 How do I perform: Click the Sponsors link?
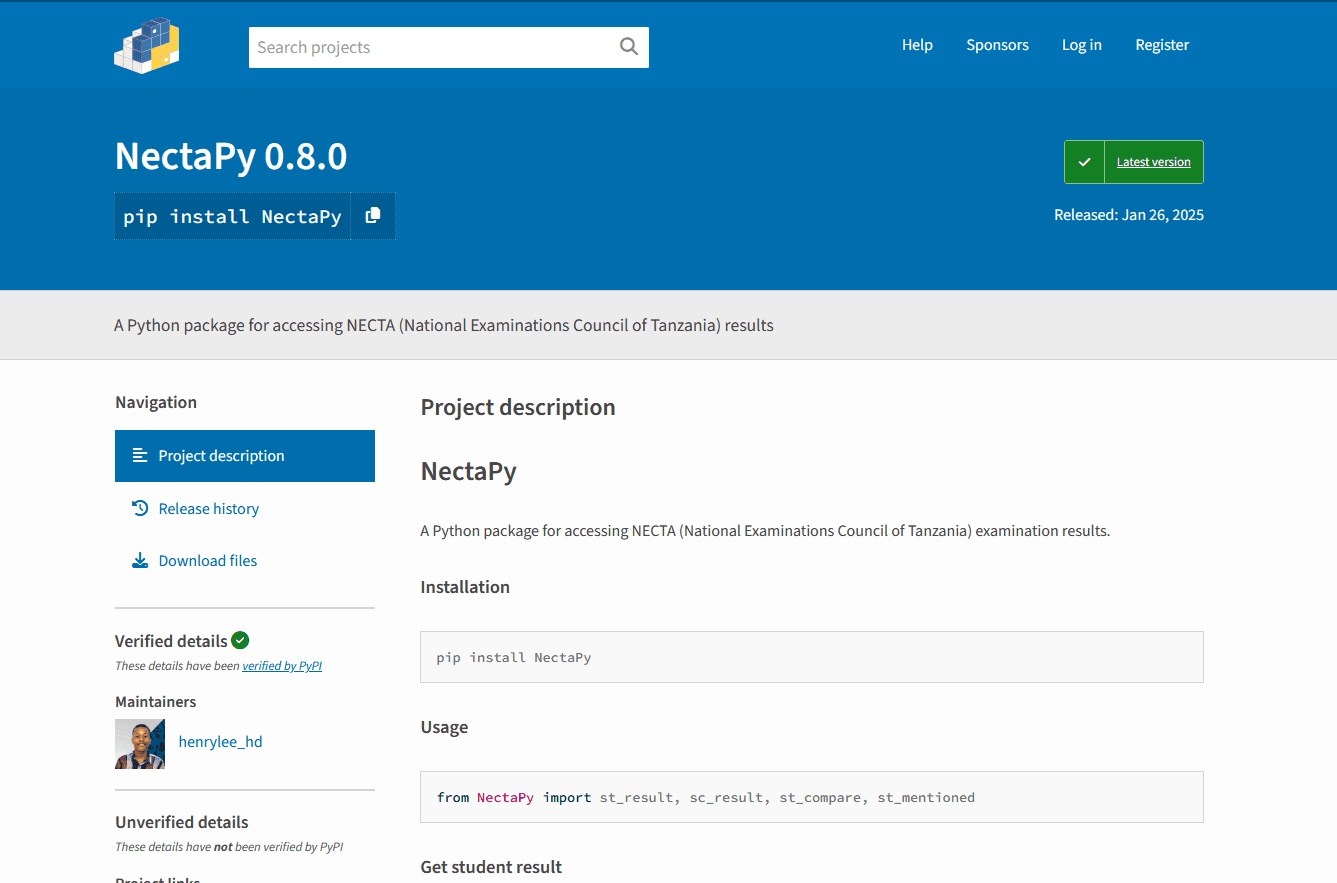point(997,44)
